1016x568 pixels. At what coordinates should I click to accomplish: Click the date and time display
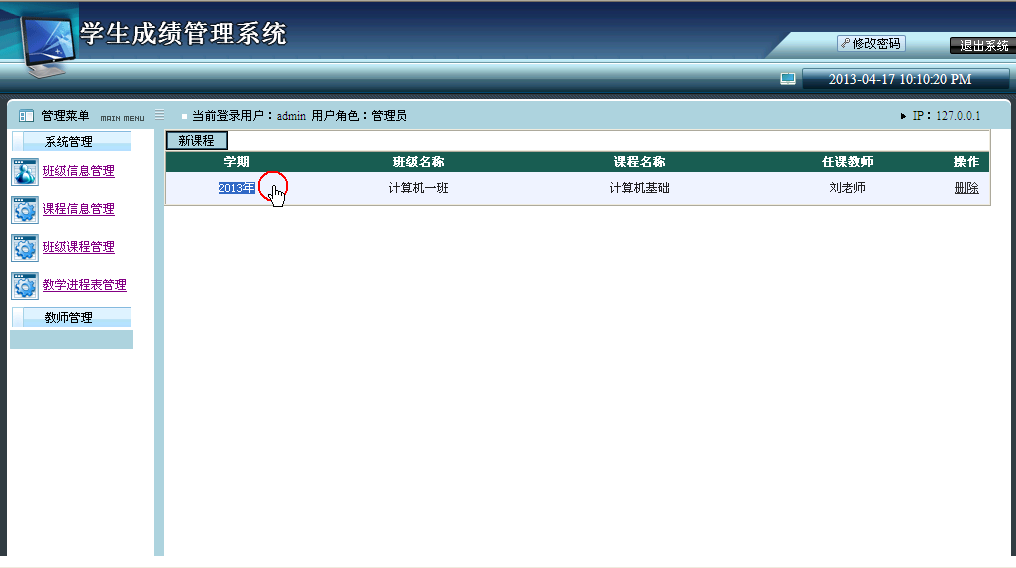(x=900, y=79)
